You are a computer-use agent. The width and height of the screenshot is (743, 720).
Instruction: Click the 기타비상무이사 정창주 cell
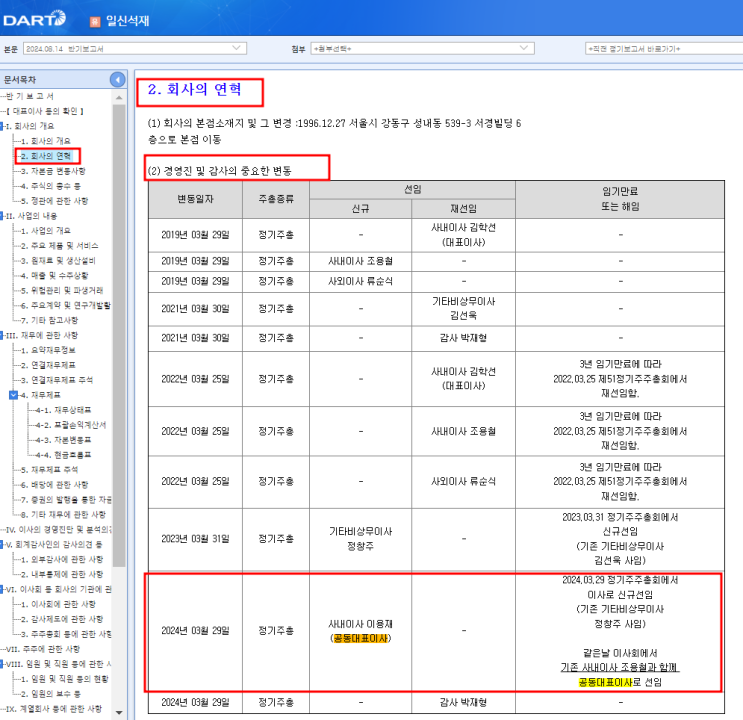coord(361,539)
